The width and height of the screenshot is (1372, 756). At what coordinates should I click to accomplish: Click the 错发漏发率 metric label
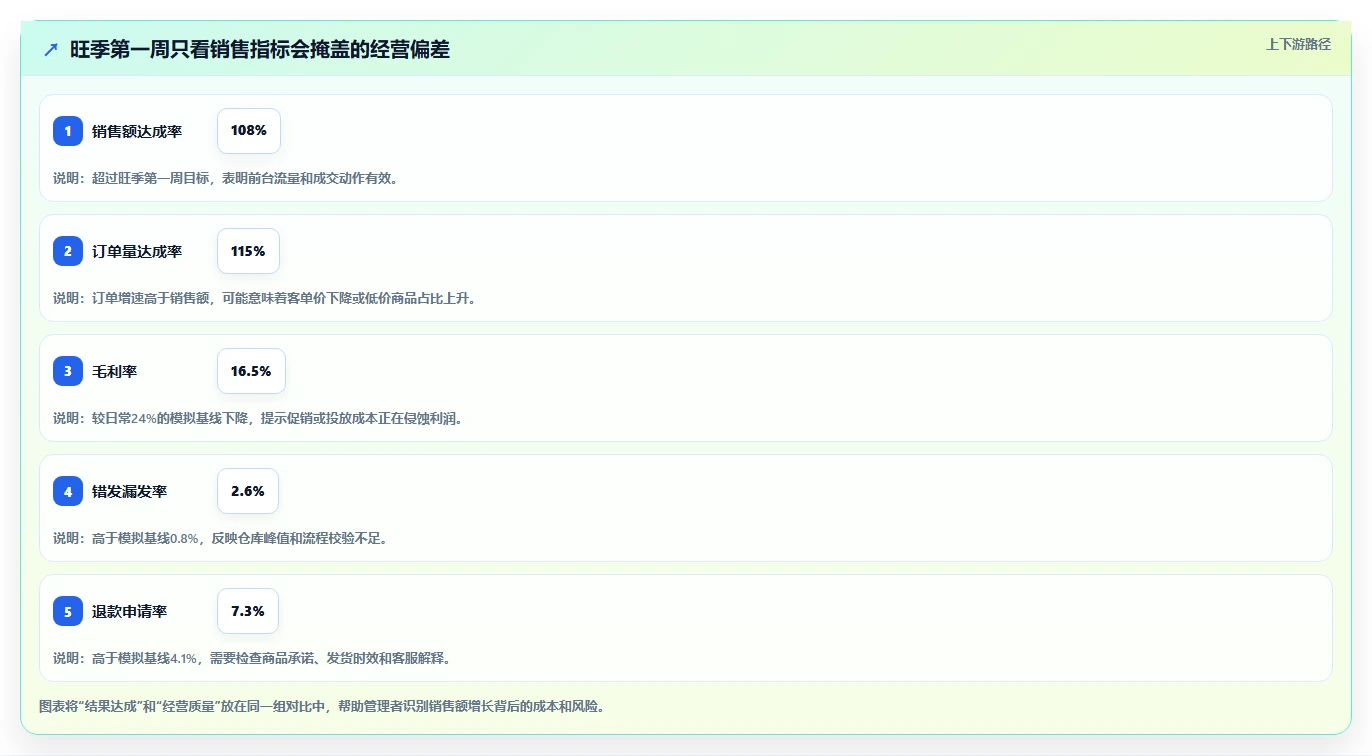[130, 491]
